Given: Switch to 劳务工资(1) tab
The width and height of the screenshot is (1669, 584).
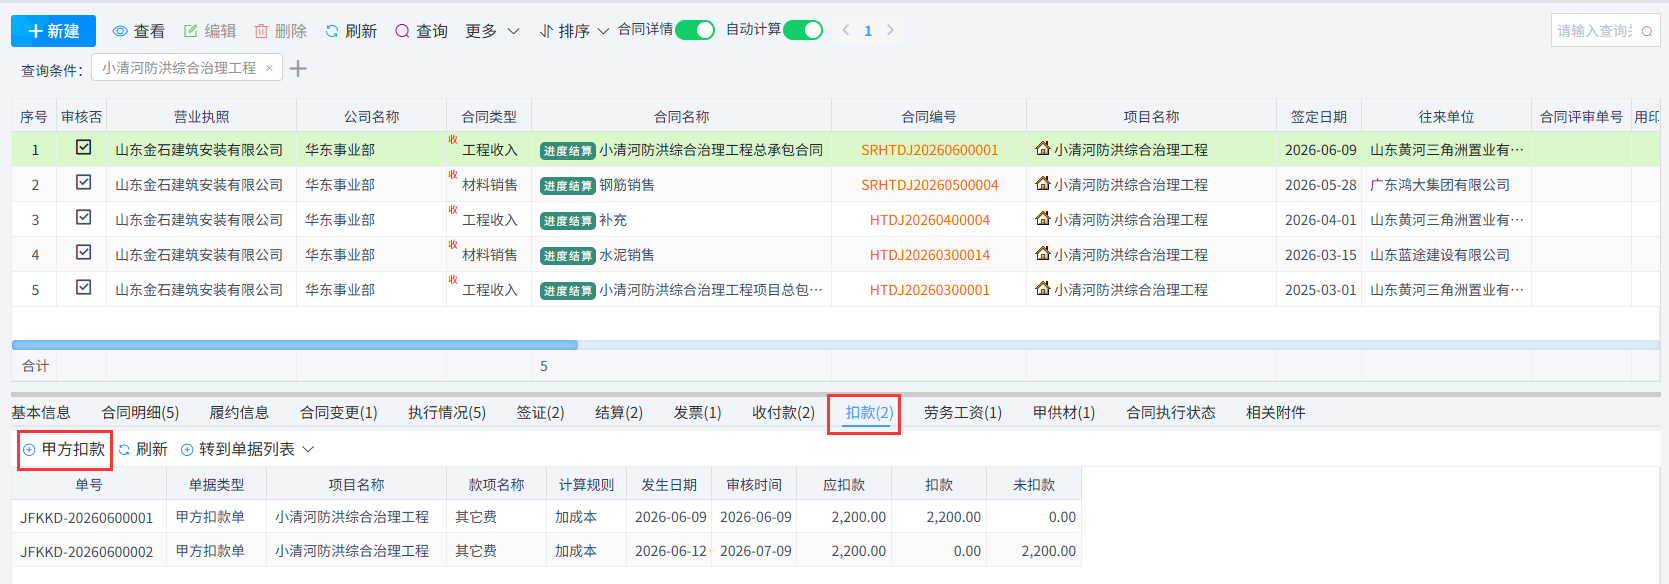Looking at the screenshot, I should pyautogui.click(x=963, y=412).
